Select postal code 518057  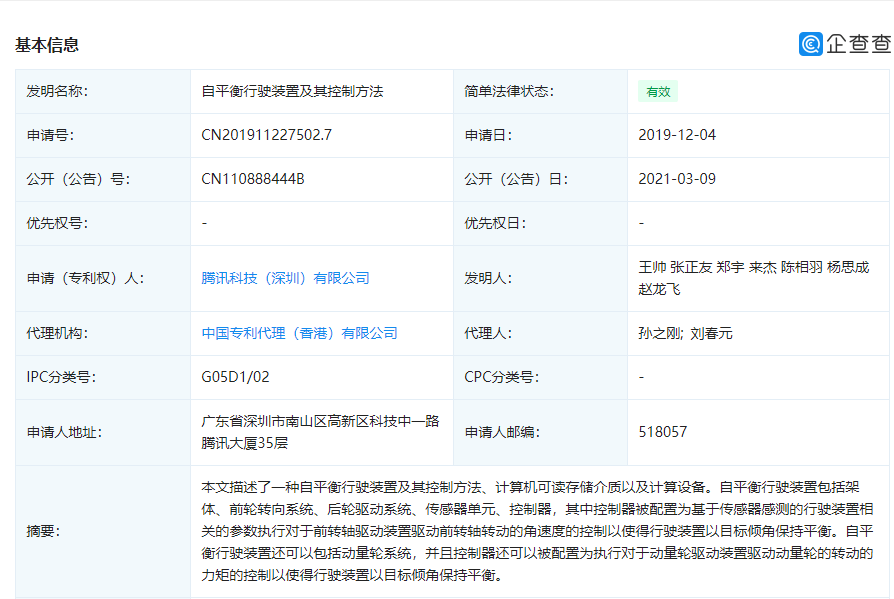coord(663,432)
